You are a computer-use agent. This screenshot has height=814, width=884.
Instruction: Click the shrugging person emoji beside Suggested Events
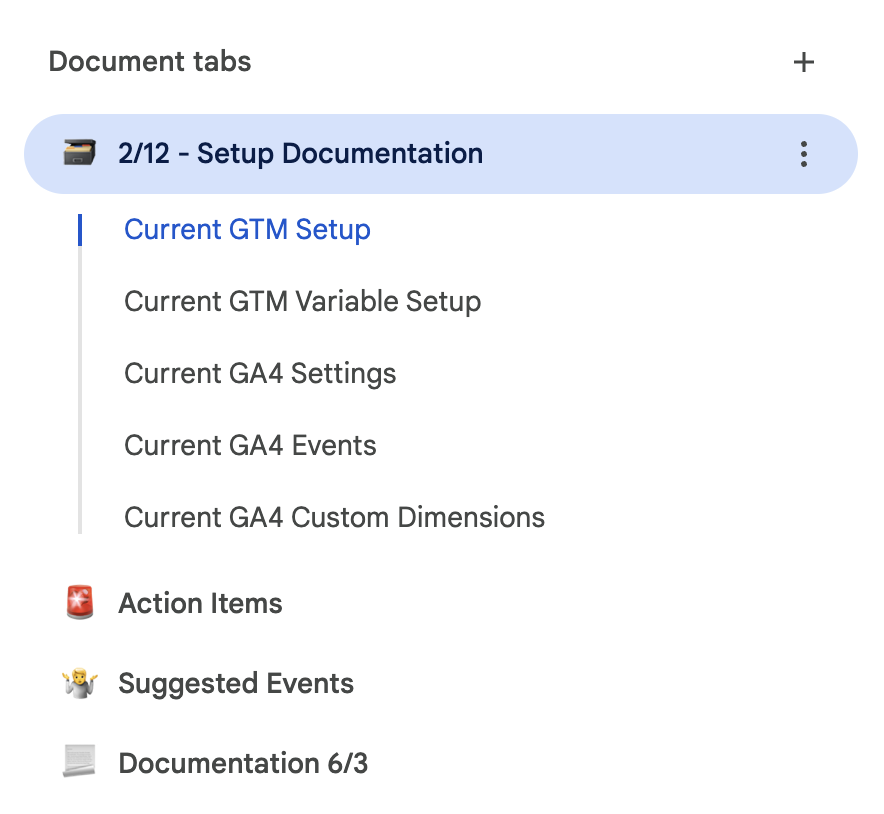(x=79, y=684)
